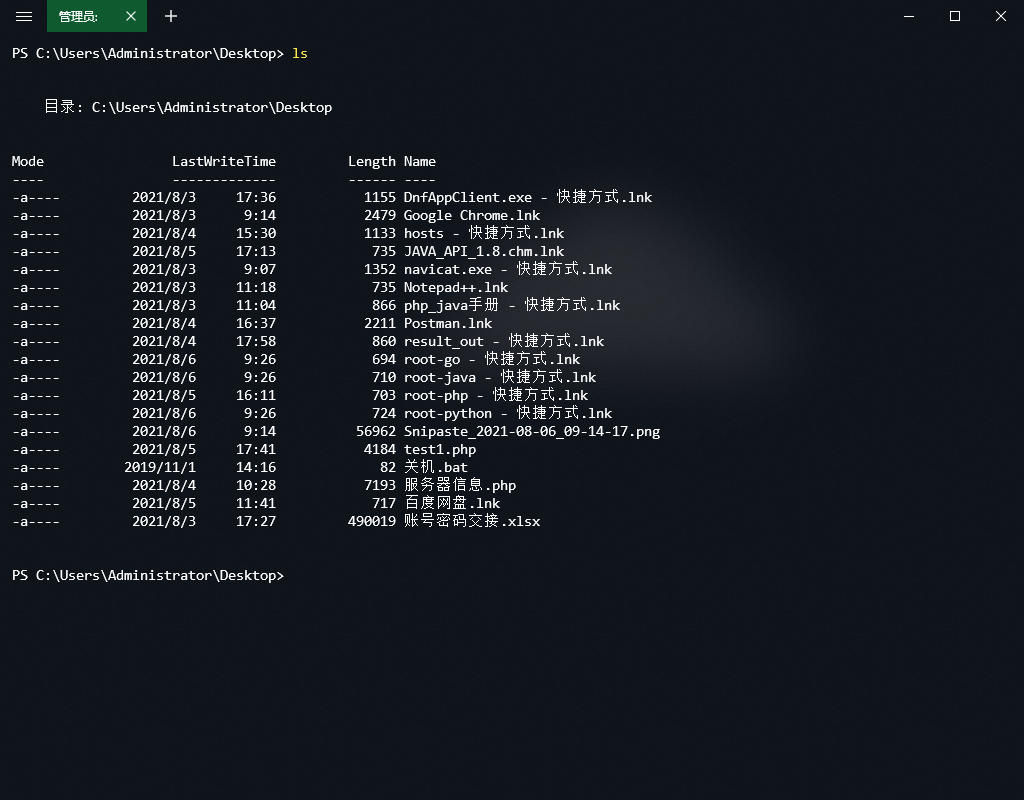Image resolution: width=1024 pixels, height=800 pixels.
Task: Select Notepad++.lnk filename
Action: pyautogui.click(x=456, y=287)
